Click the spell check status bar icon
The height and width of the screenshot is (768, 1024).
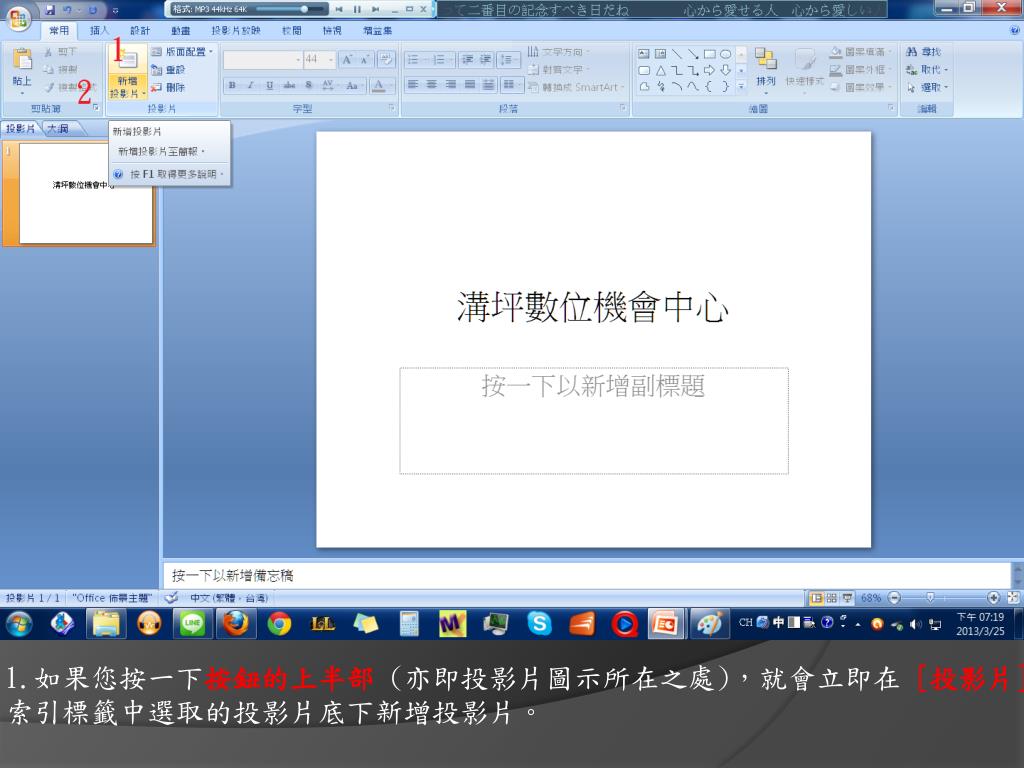(171, 598)
